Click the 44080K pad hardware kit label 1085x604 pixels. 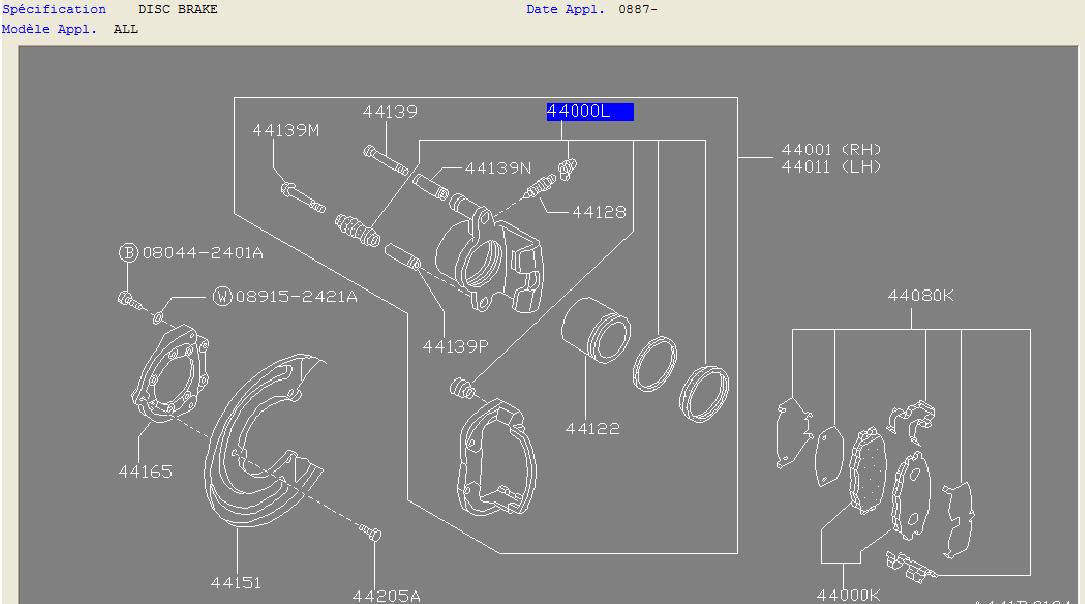pyautogui.click(x=920, y=295)
